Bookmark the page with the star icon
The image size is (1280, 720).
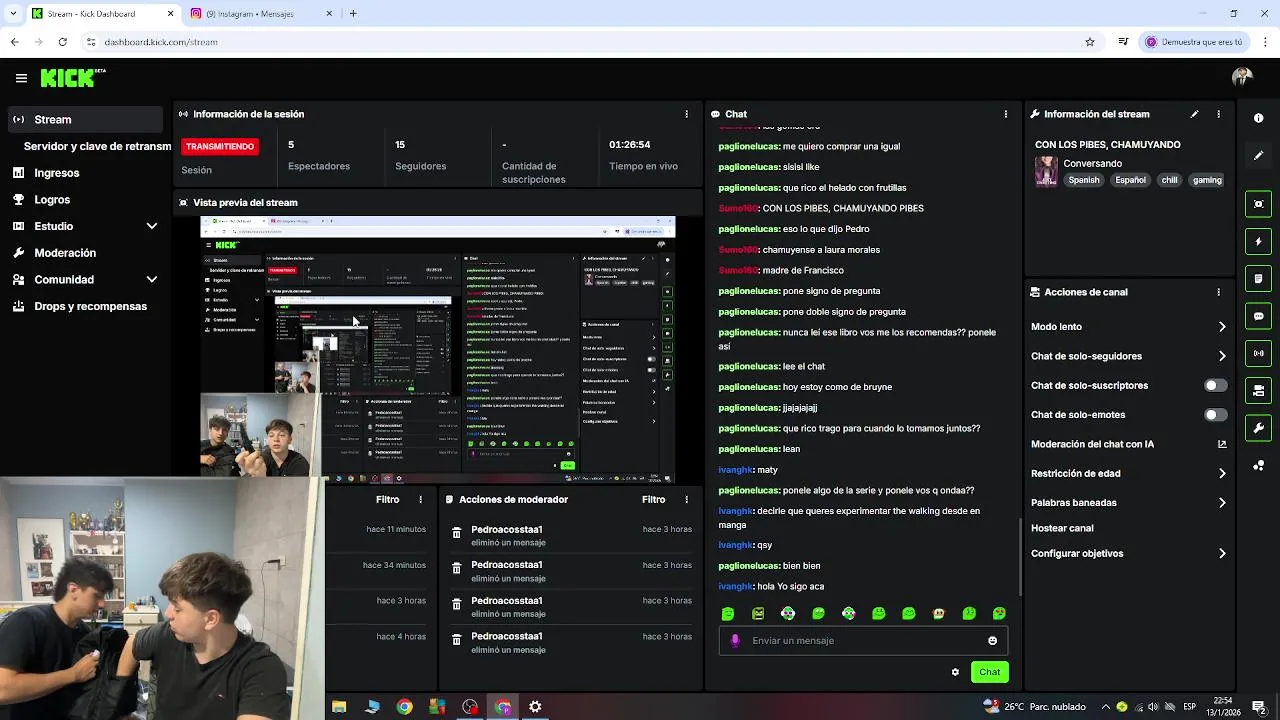pyautogui.click(x=1089, y=42)
